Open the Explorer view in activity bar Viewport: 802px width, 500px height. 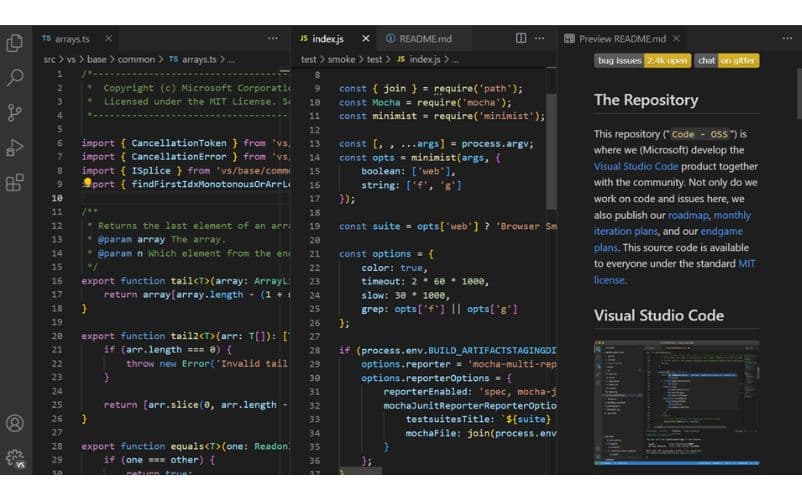(15, 42)
